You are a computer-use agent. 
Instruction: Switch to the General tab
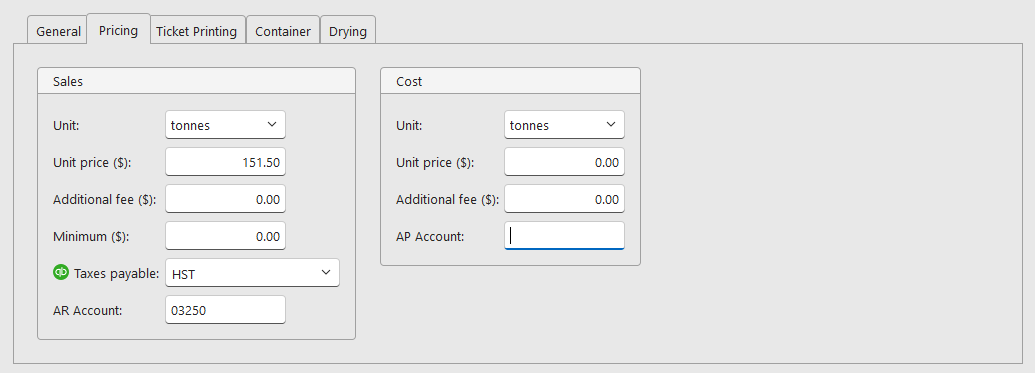[x=58, y=31]
